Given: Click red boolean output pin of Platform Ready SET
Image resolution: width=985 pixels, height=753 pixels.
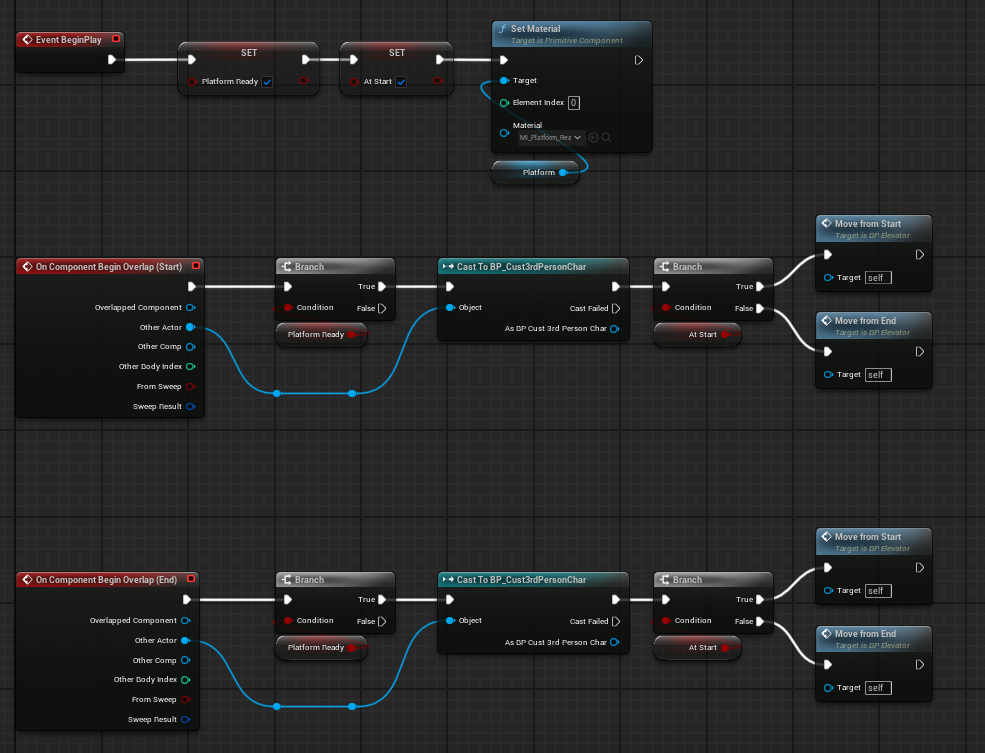Looking at the screenshot, I should [304, 81].
